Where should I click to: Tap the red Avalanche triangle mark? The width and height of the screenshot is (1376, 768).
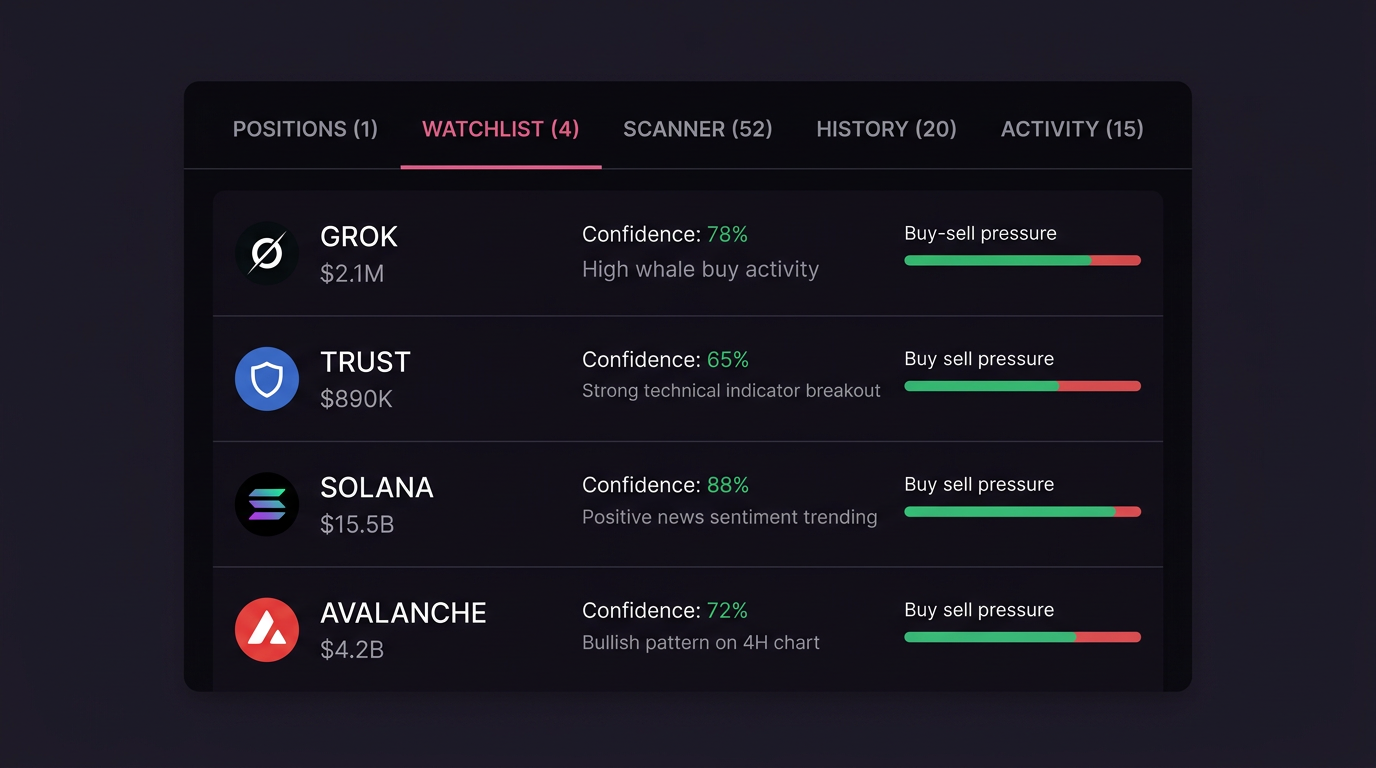[x=267, y=630]
